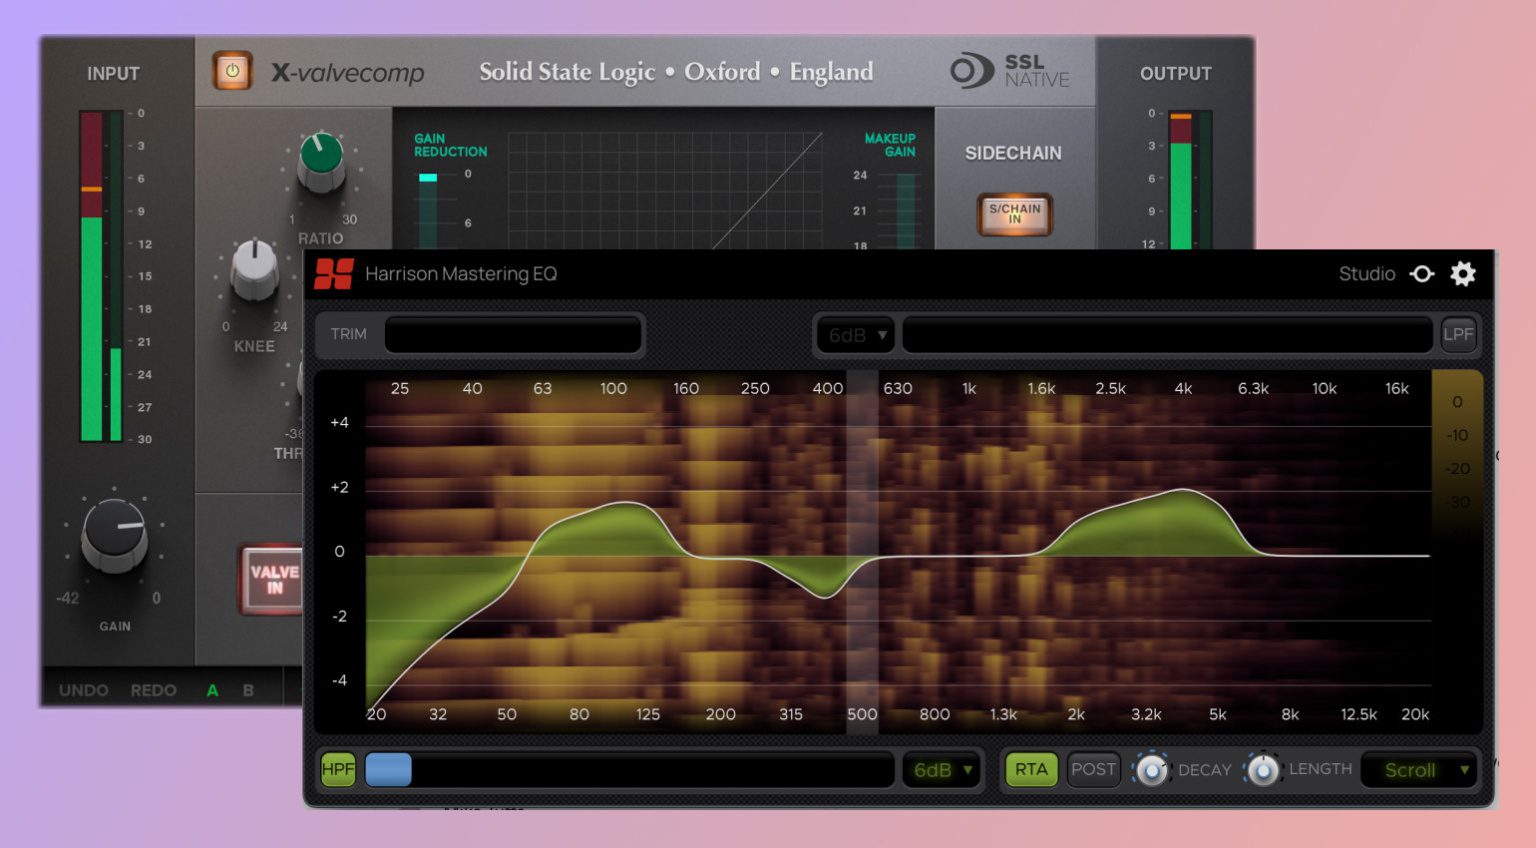Enable the HPF toggle in Harrison EQ
Screen dimensions: 1536x848
click(337, 769)
